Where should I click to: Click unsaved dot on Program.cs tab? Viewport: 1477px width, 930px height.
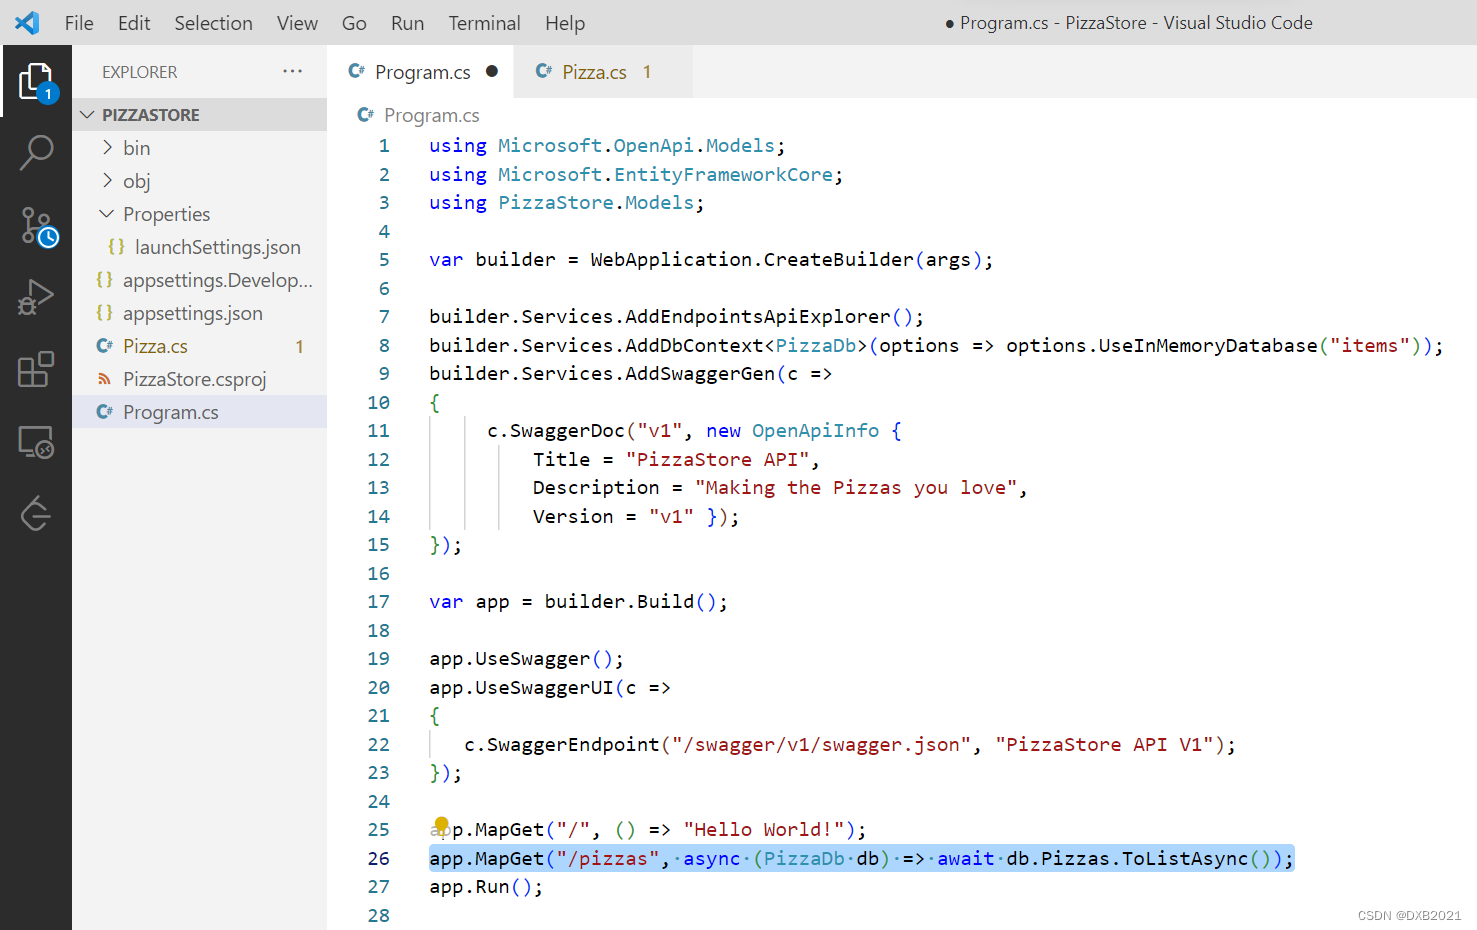click(492, 71)
